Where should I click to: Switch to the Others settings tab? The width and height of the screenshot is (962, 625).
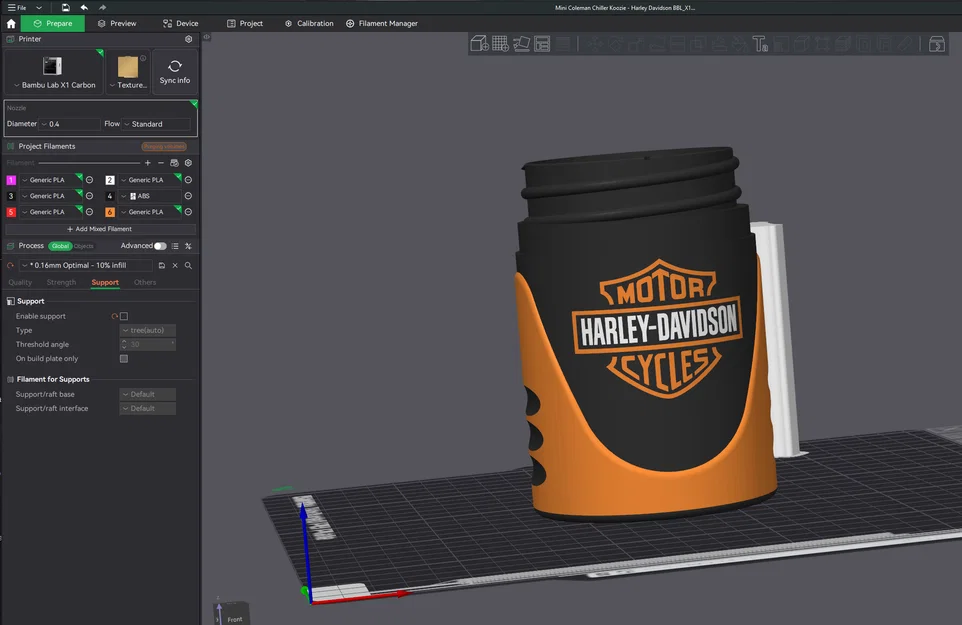(x=145, y=282)
